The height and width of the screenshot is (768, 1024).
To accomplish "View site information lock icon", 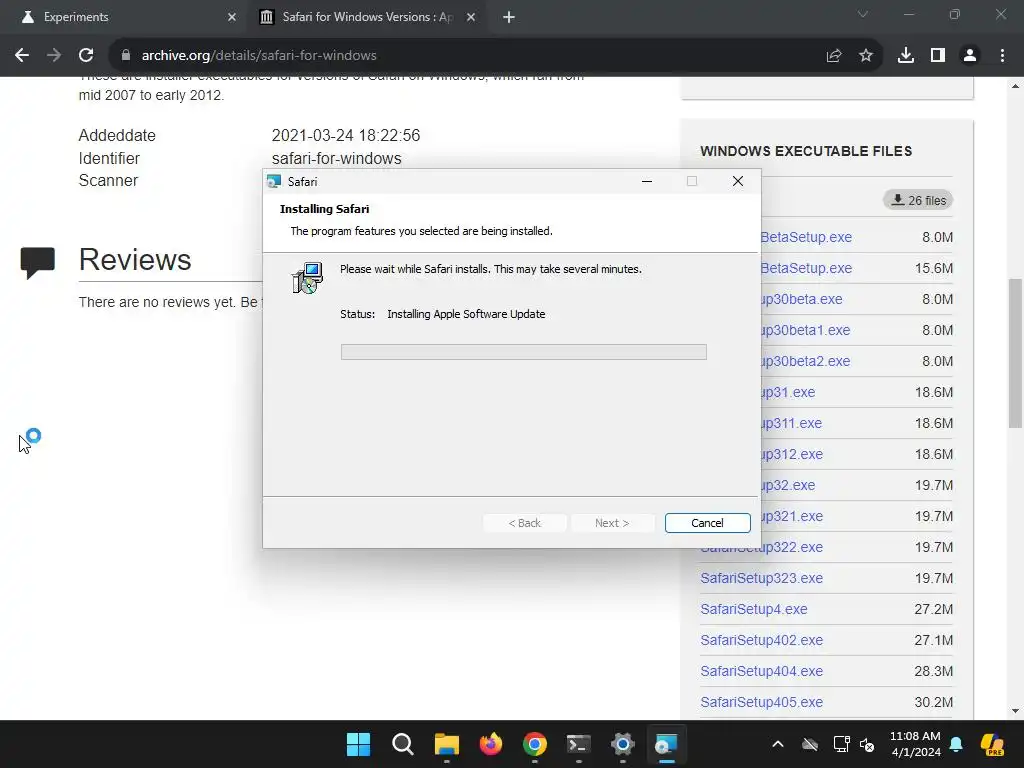I will (126, 56).
